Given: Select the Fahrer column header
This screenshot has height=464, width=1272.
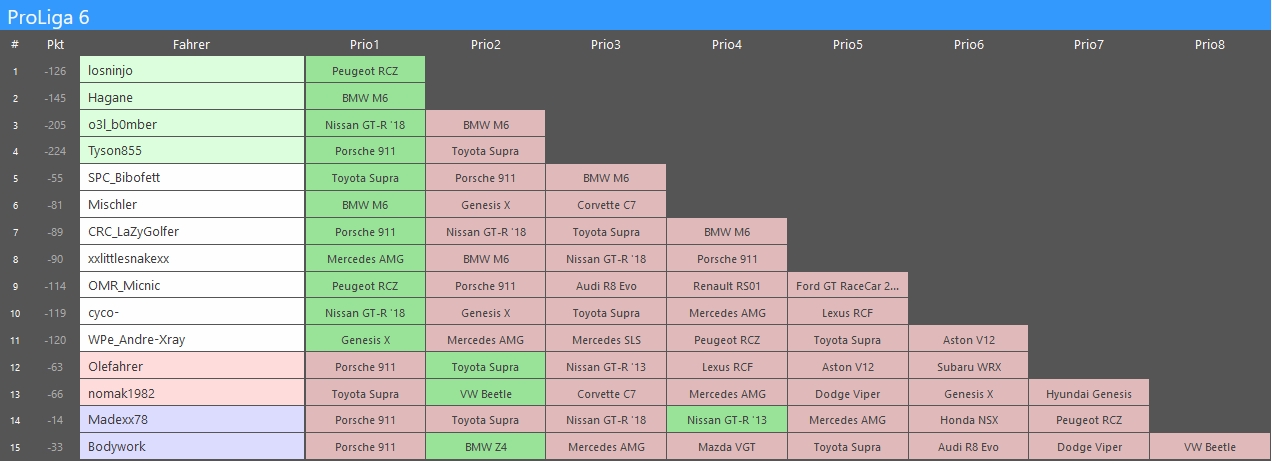Looking at the screenshot, I should 191,44.
